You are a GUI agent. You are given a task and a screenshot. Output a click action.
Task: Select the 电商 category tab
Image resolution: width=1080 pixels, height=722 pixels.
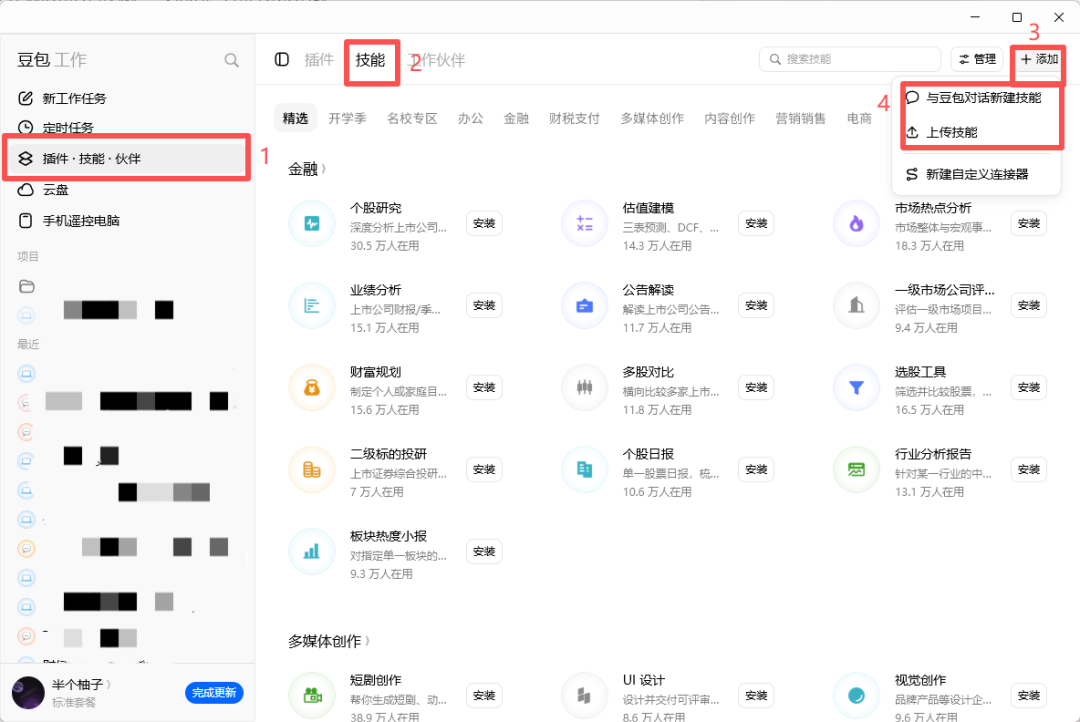(x=859, y=118)
